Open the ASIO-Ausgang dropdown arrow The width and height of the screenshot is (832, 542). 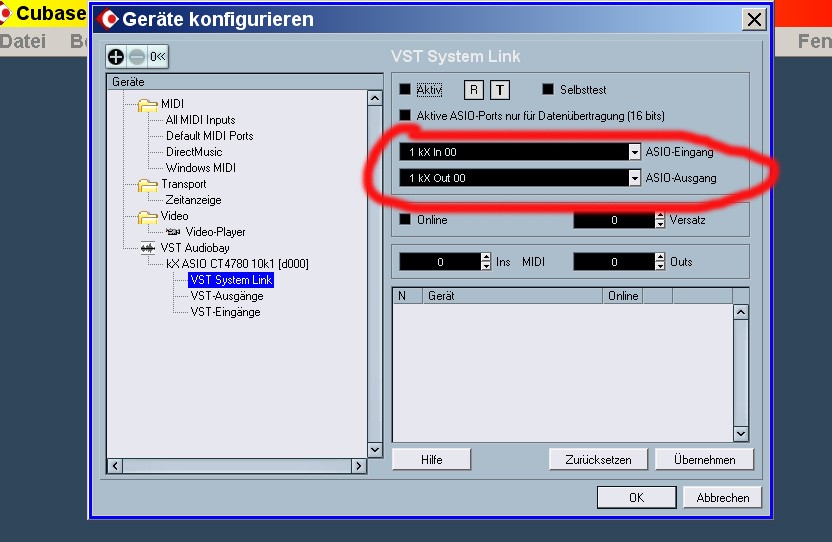click(x=634, y=178)
